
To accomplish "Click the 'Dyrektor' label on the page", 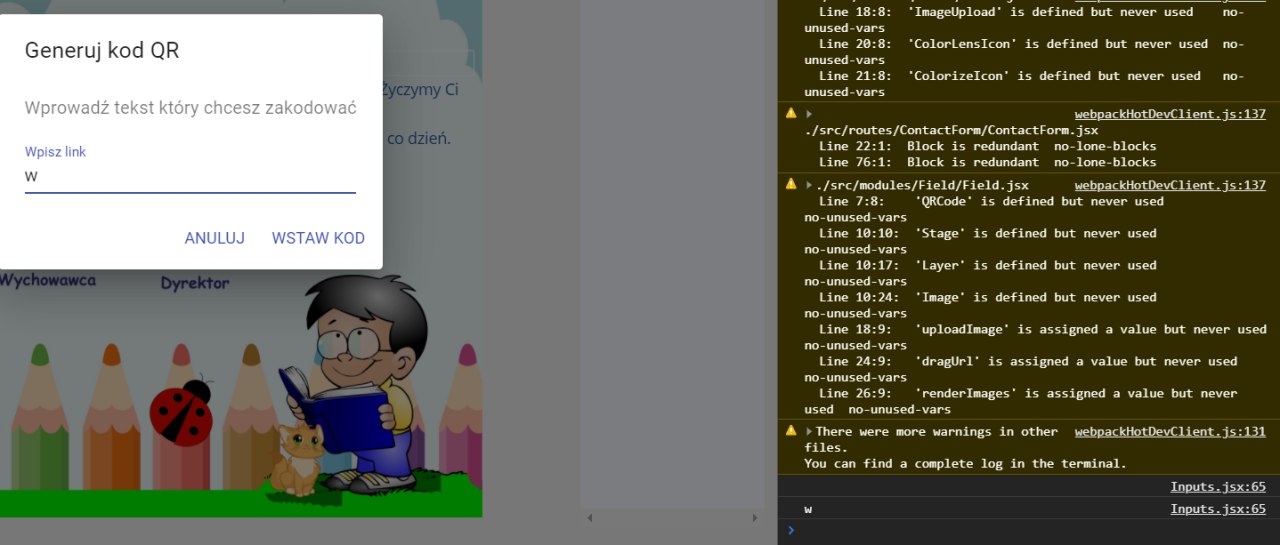I will (195, 284).
